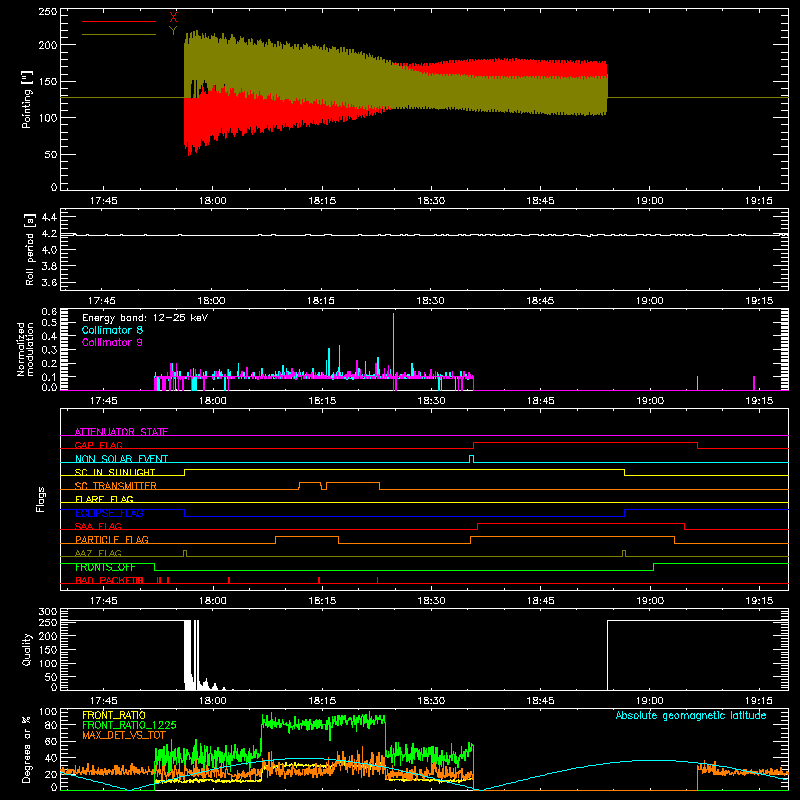Click 19:15 time label under Quality plot
800x800 pixels.
[759, 701]
